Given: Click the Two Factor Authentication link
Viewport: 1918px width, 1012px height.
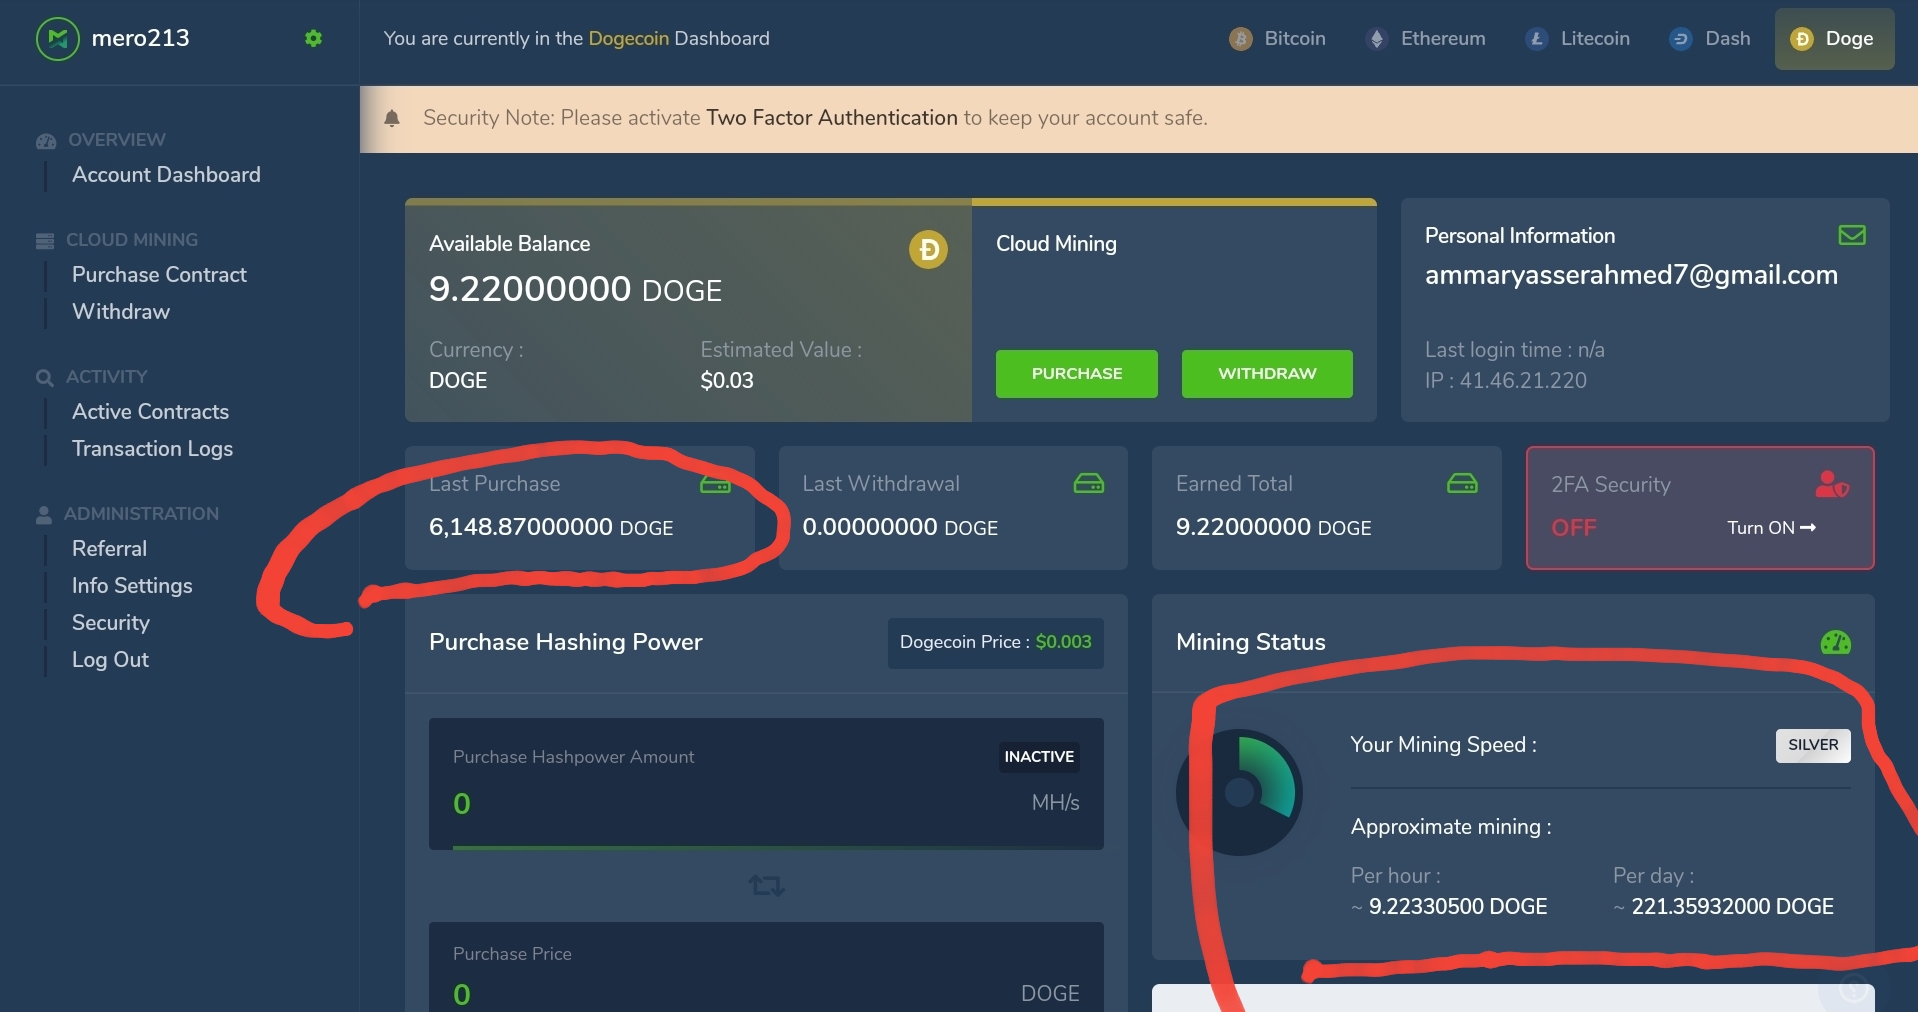Looking at the screenshot, I should point(832,118).
